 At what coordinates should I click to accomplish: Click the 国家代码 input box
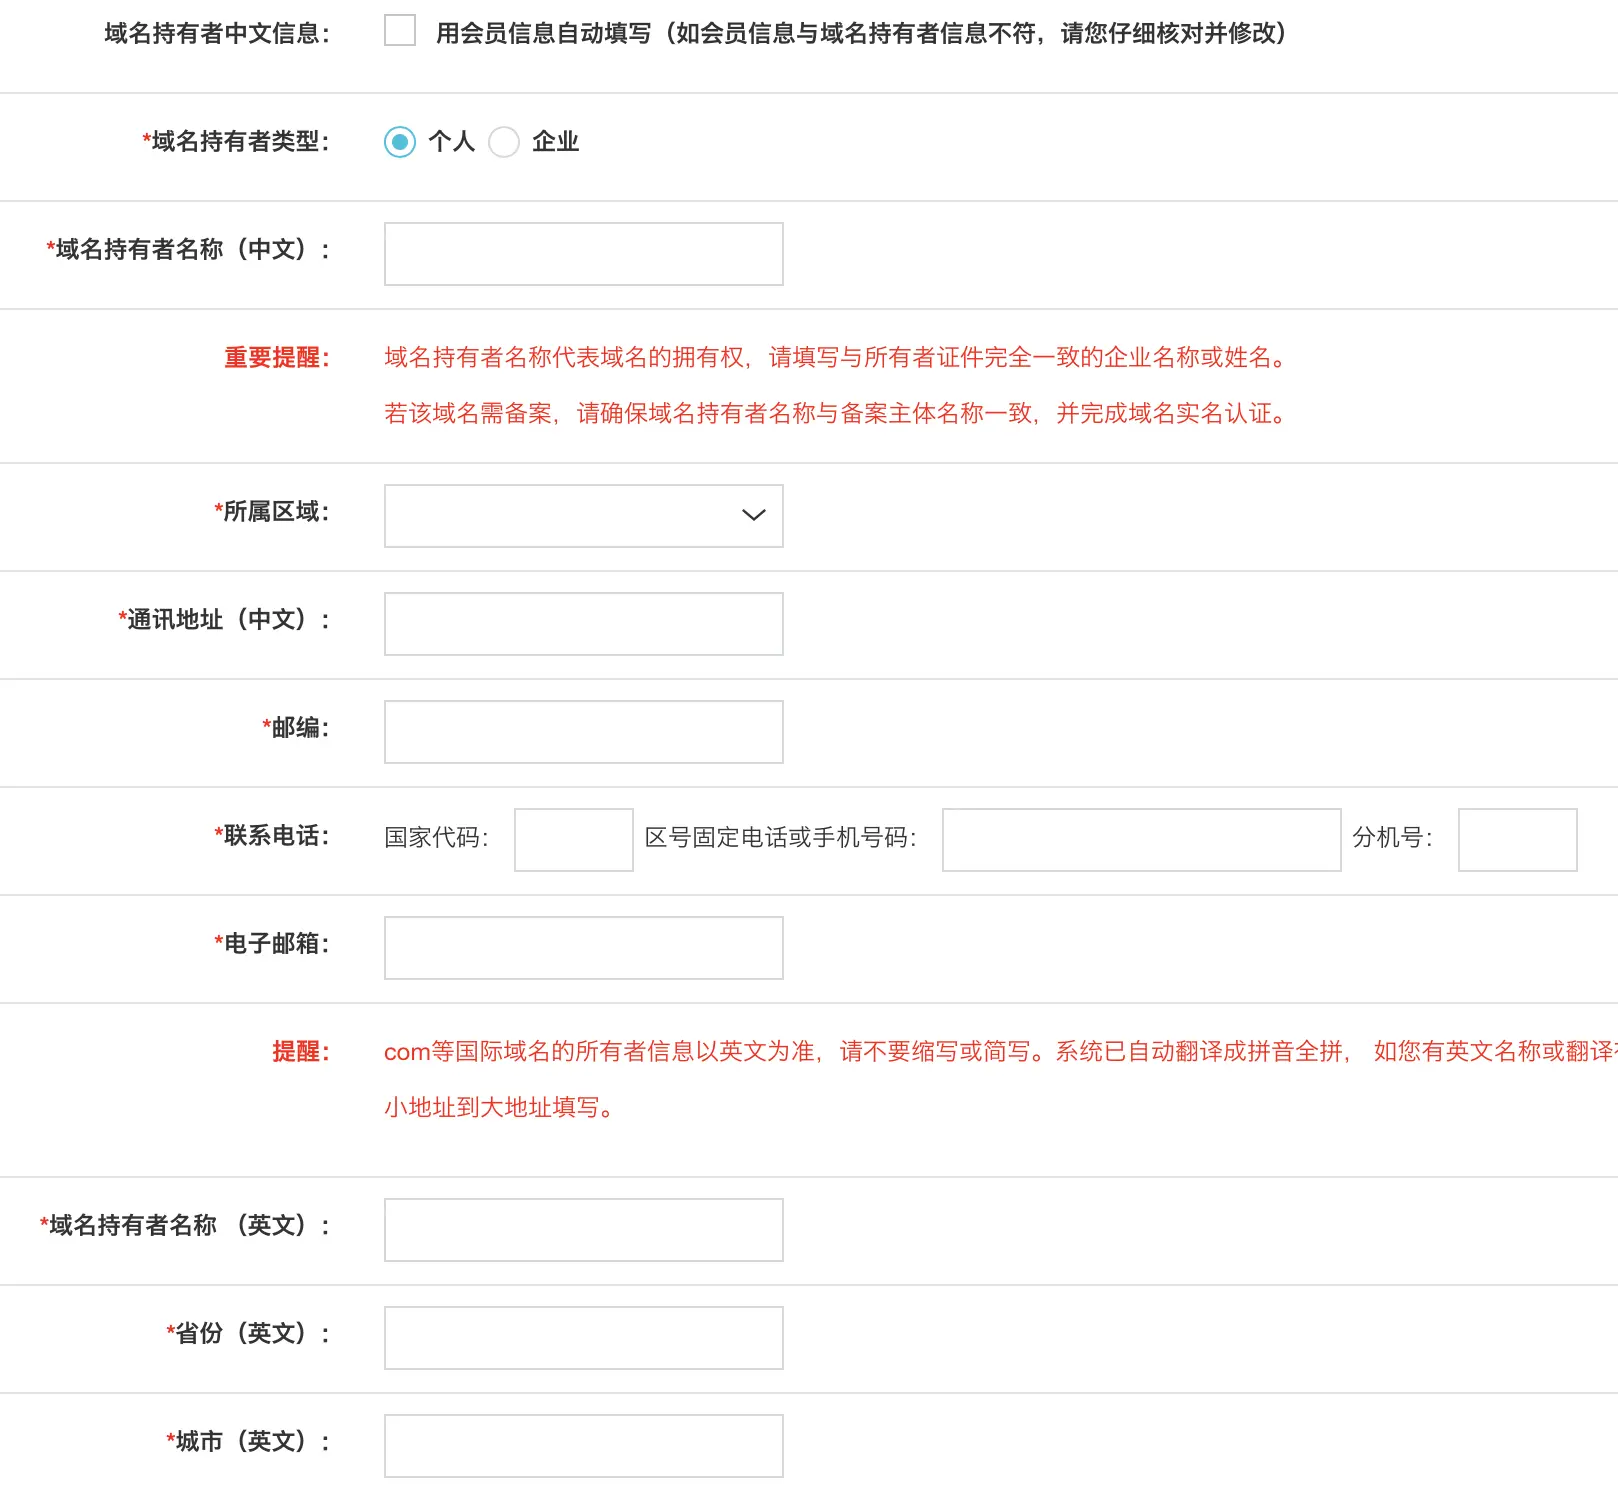point(573,839)
